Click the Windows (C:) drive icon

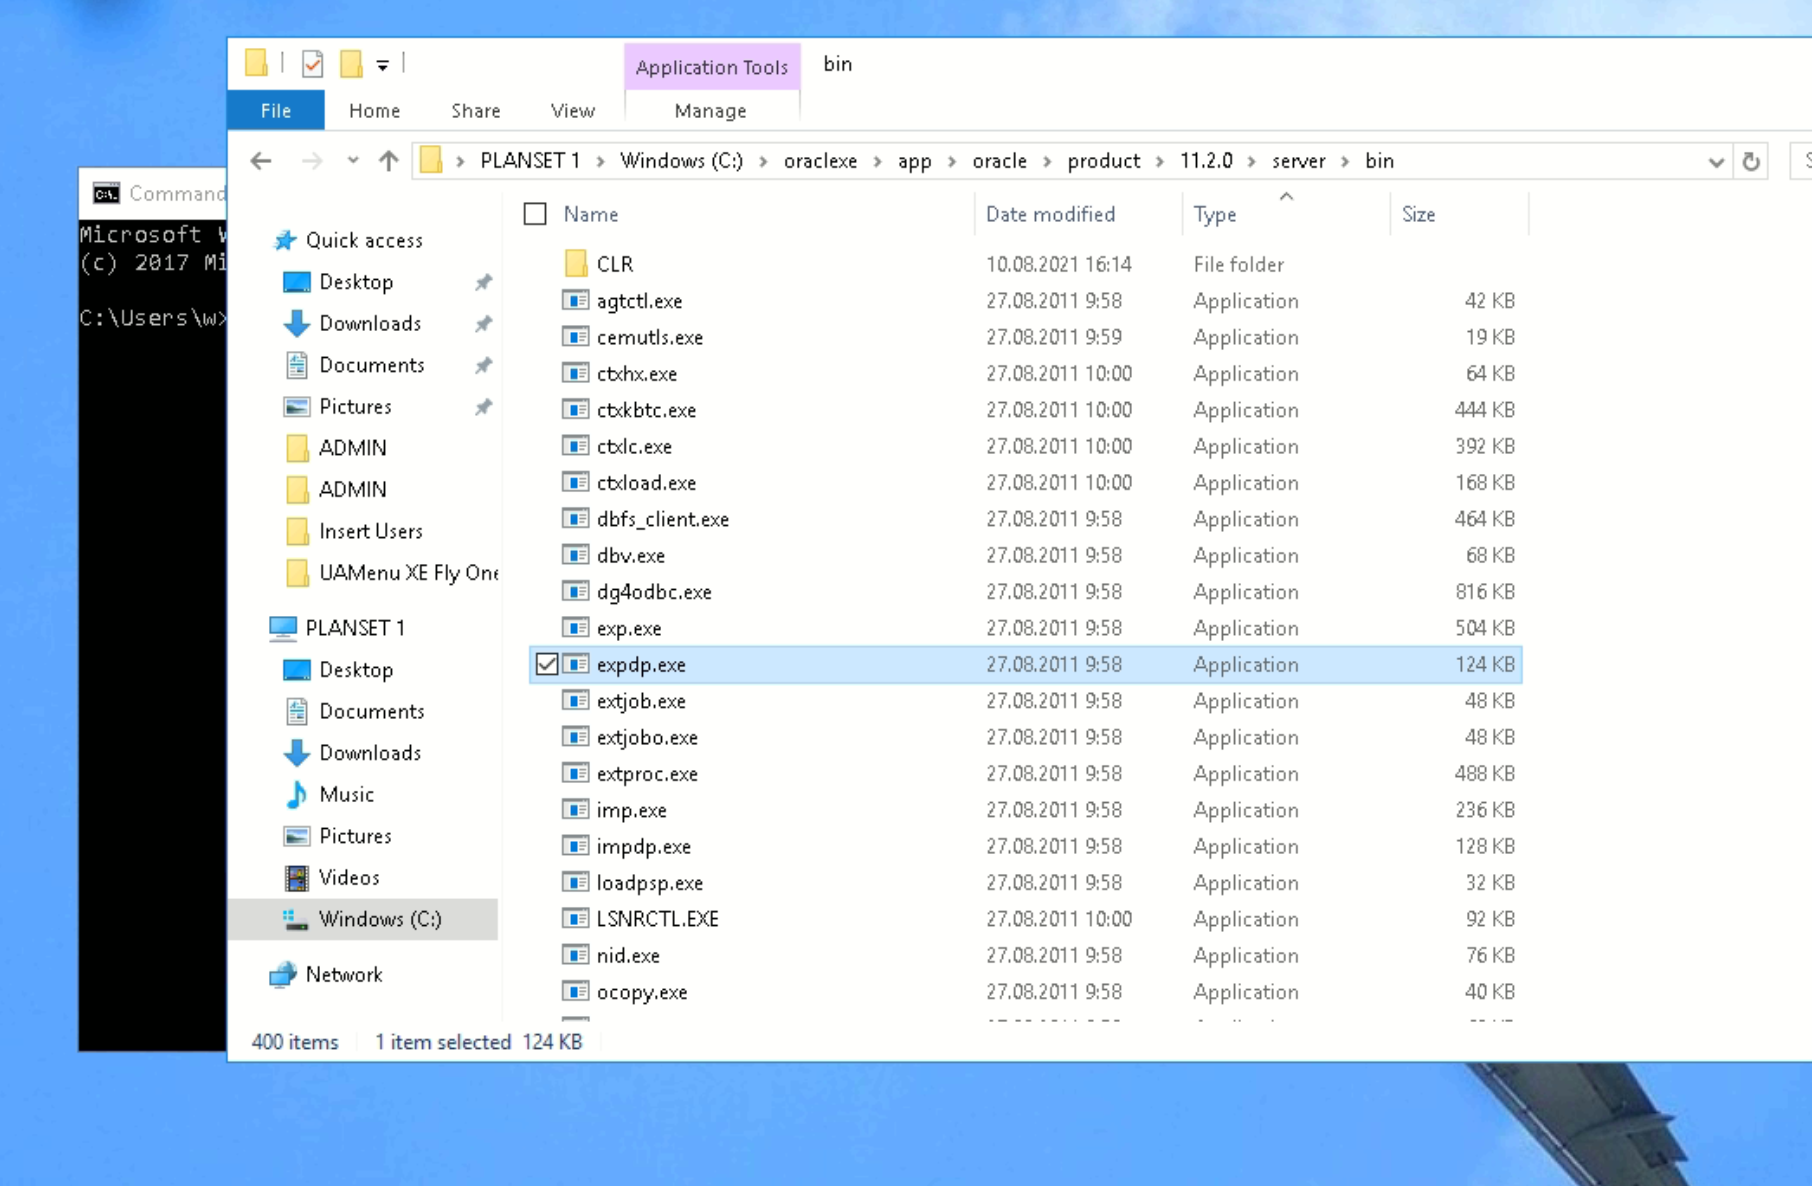pyautogui.click(x=296, y=919)
